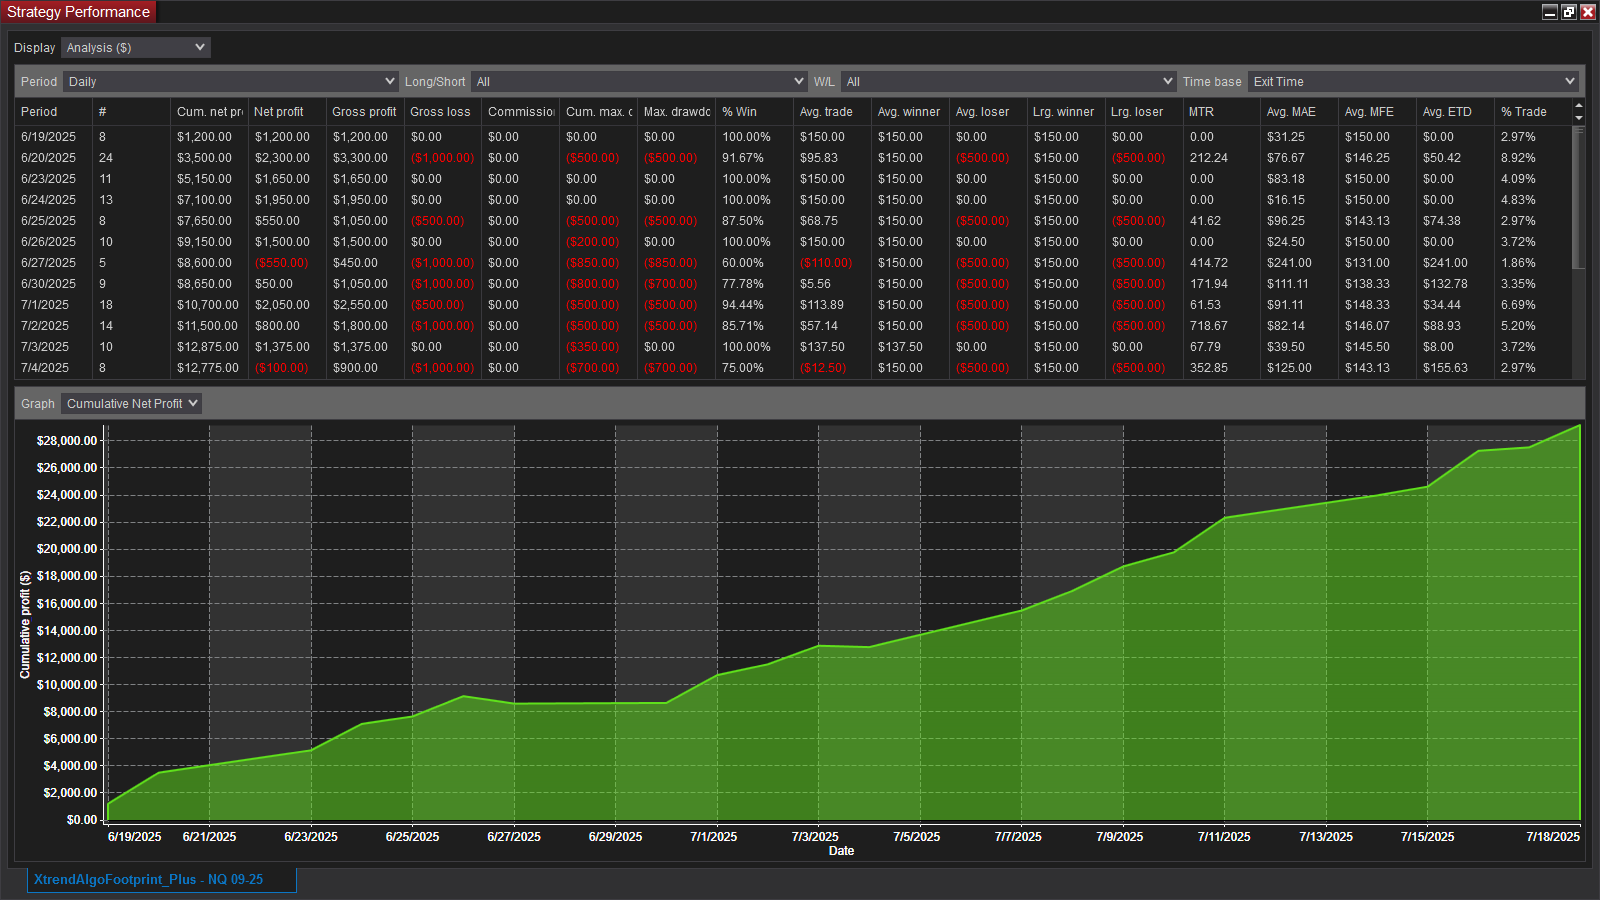
Task: Select the 6/24/2025 period row
Action: point(793,200)
